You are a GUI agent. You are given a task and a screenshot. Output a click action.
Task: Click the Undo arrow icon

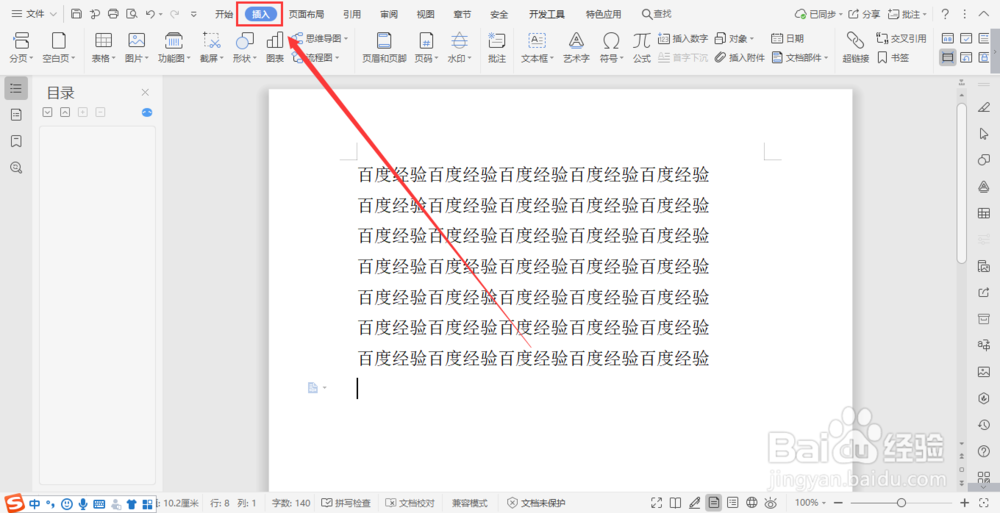150,13
